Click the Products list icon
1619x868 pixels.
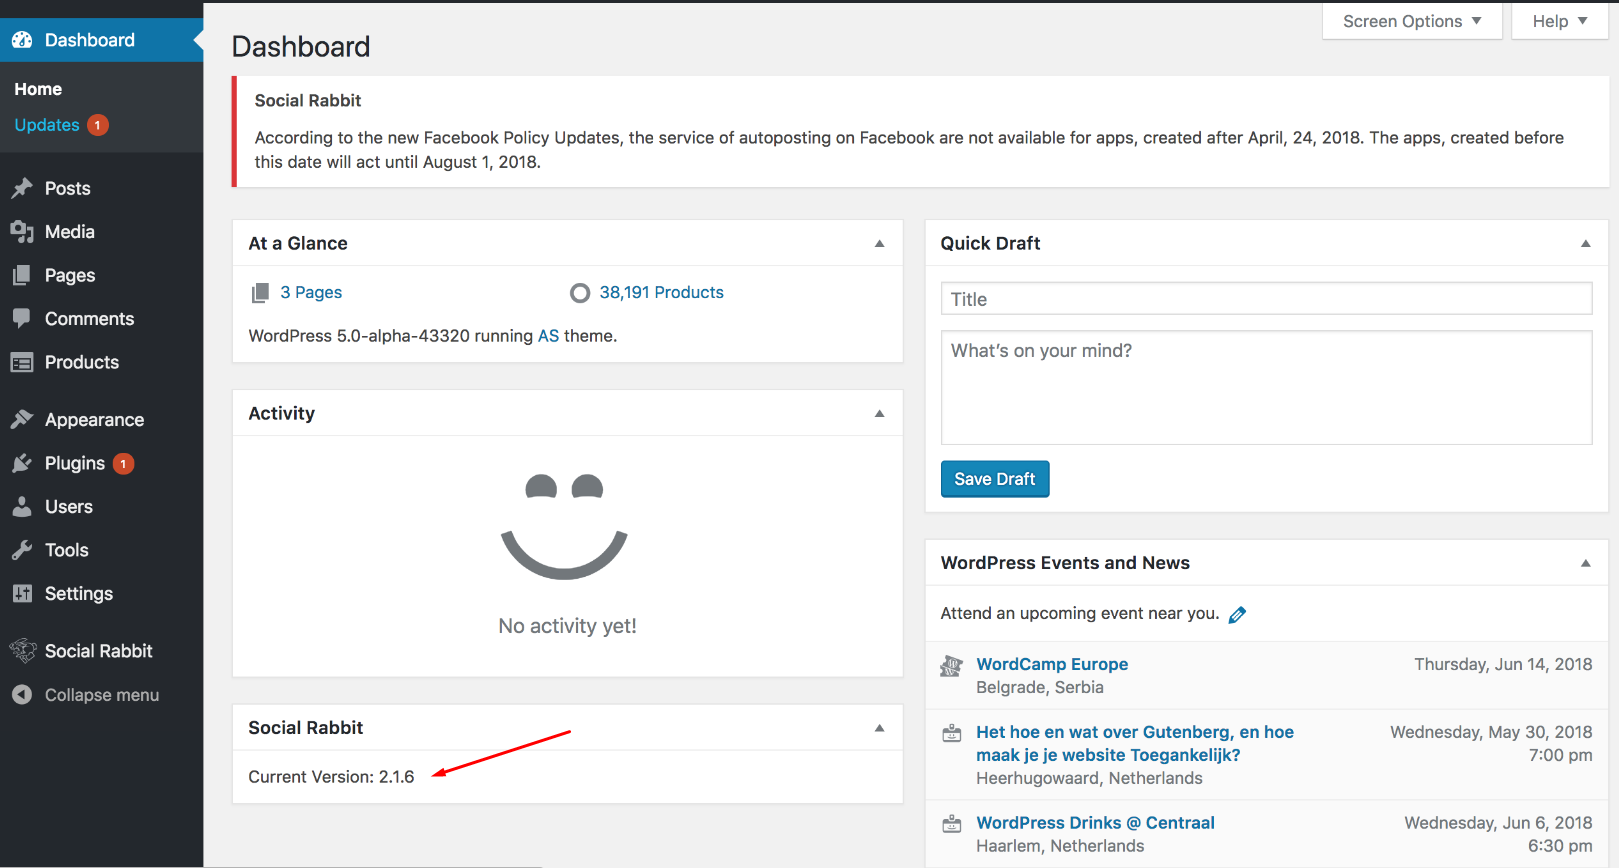22,362
